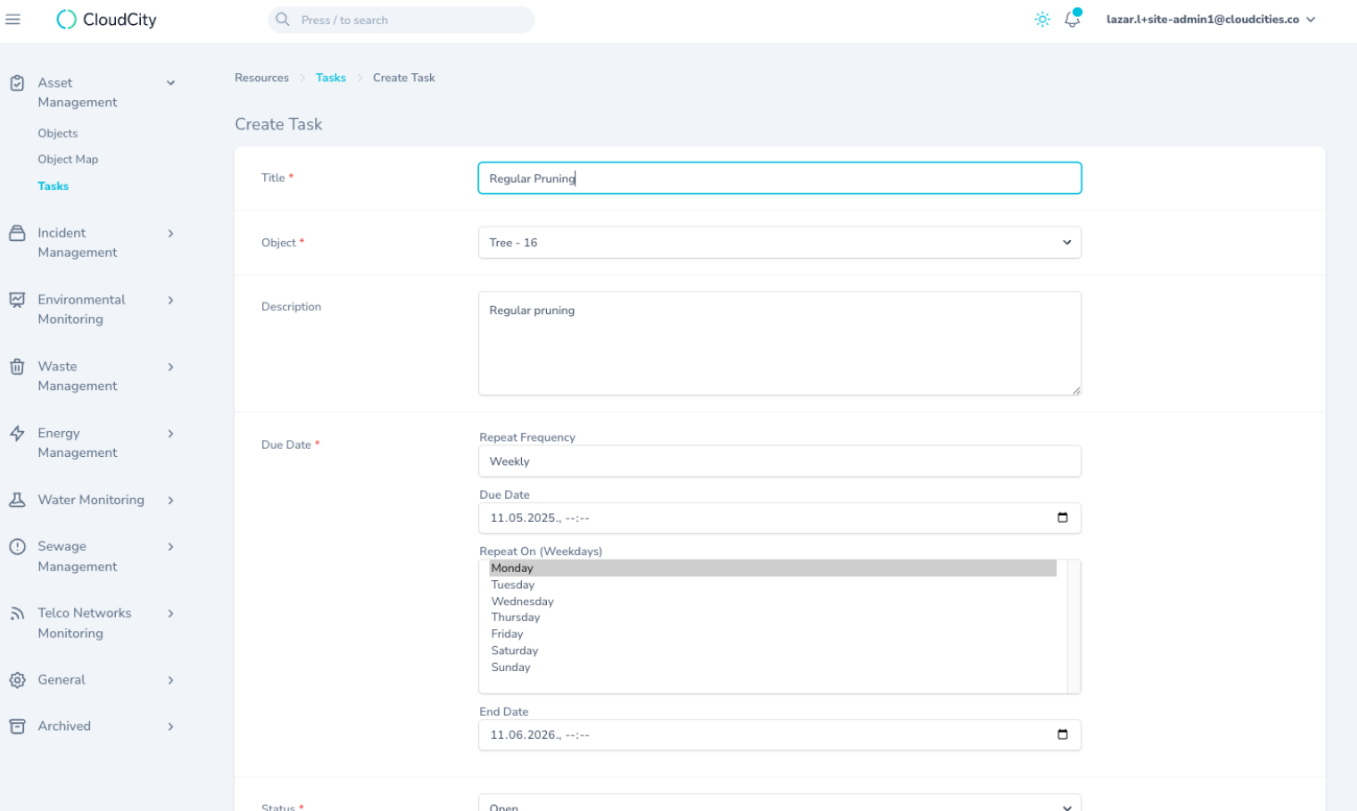
Task: Click the Telco Networks Monitoring signal icon
Action: (x=16, y=613)
